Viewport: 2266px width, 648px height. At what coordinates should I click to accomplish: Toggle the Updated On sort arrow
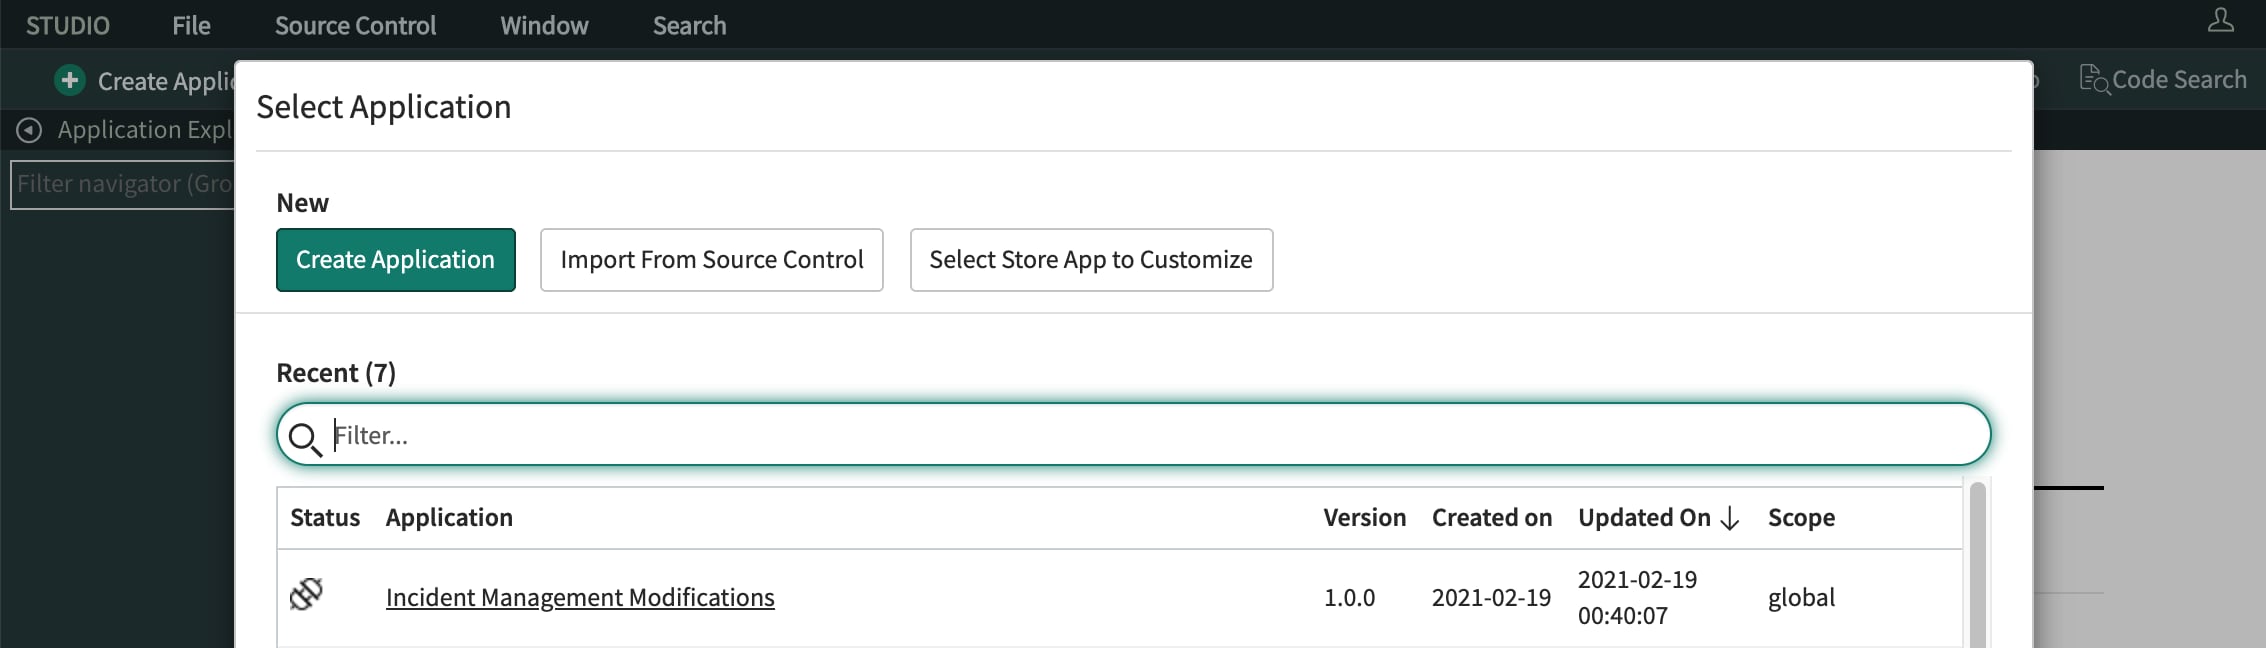pos(1730,518)
